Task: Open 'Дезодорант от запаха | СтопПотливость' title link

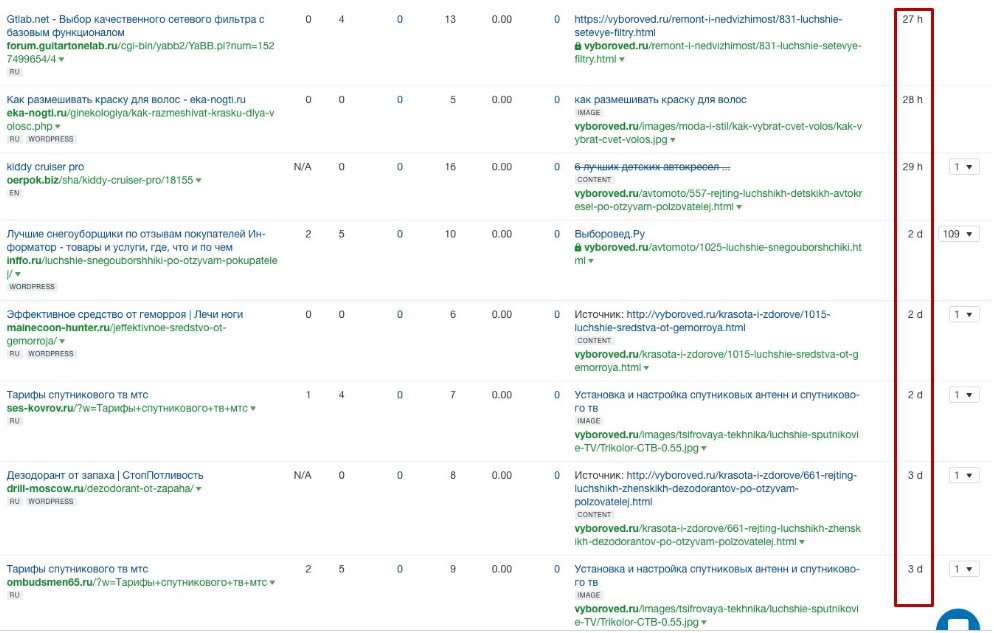Action: point(105,475)
